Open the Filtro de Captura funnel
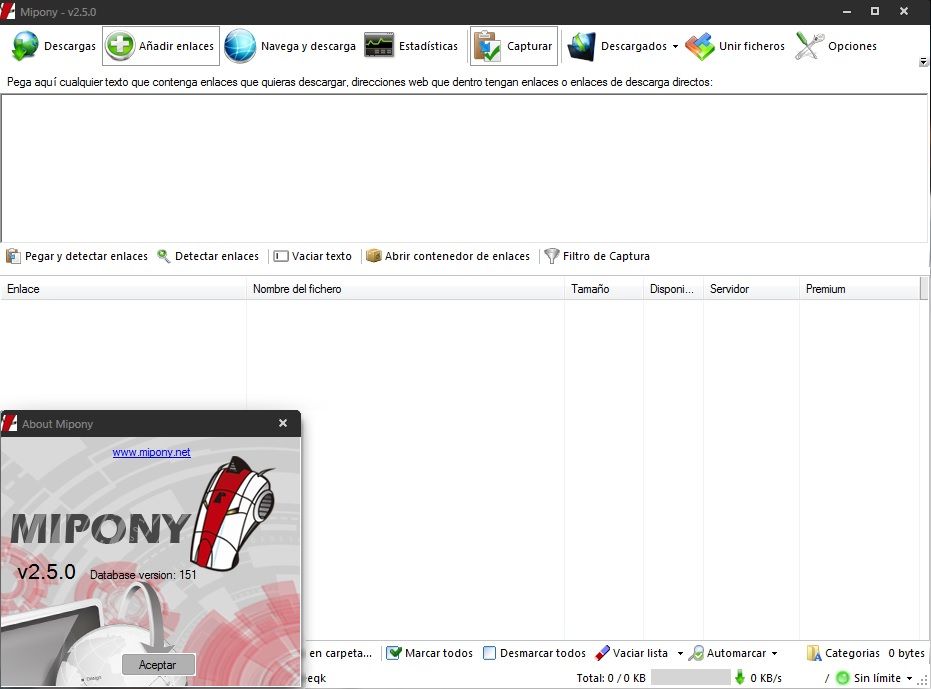Image resolution: width=931 pixels, height=689 pixels. click(x=597, y=256)
